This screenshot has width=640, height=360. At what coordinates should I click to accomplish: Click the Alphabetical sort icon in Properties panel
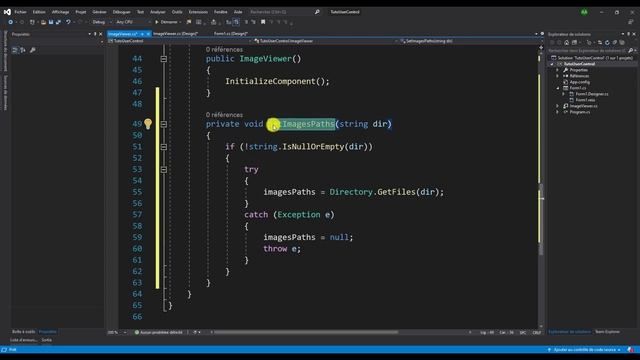(x=23, y=50)
